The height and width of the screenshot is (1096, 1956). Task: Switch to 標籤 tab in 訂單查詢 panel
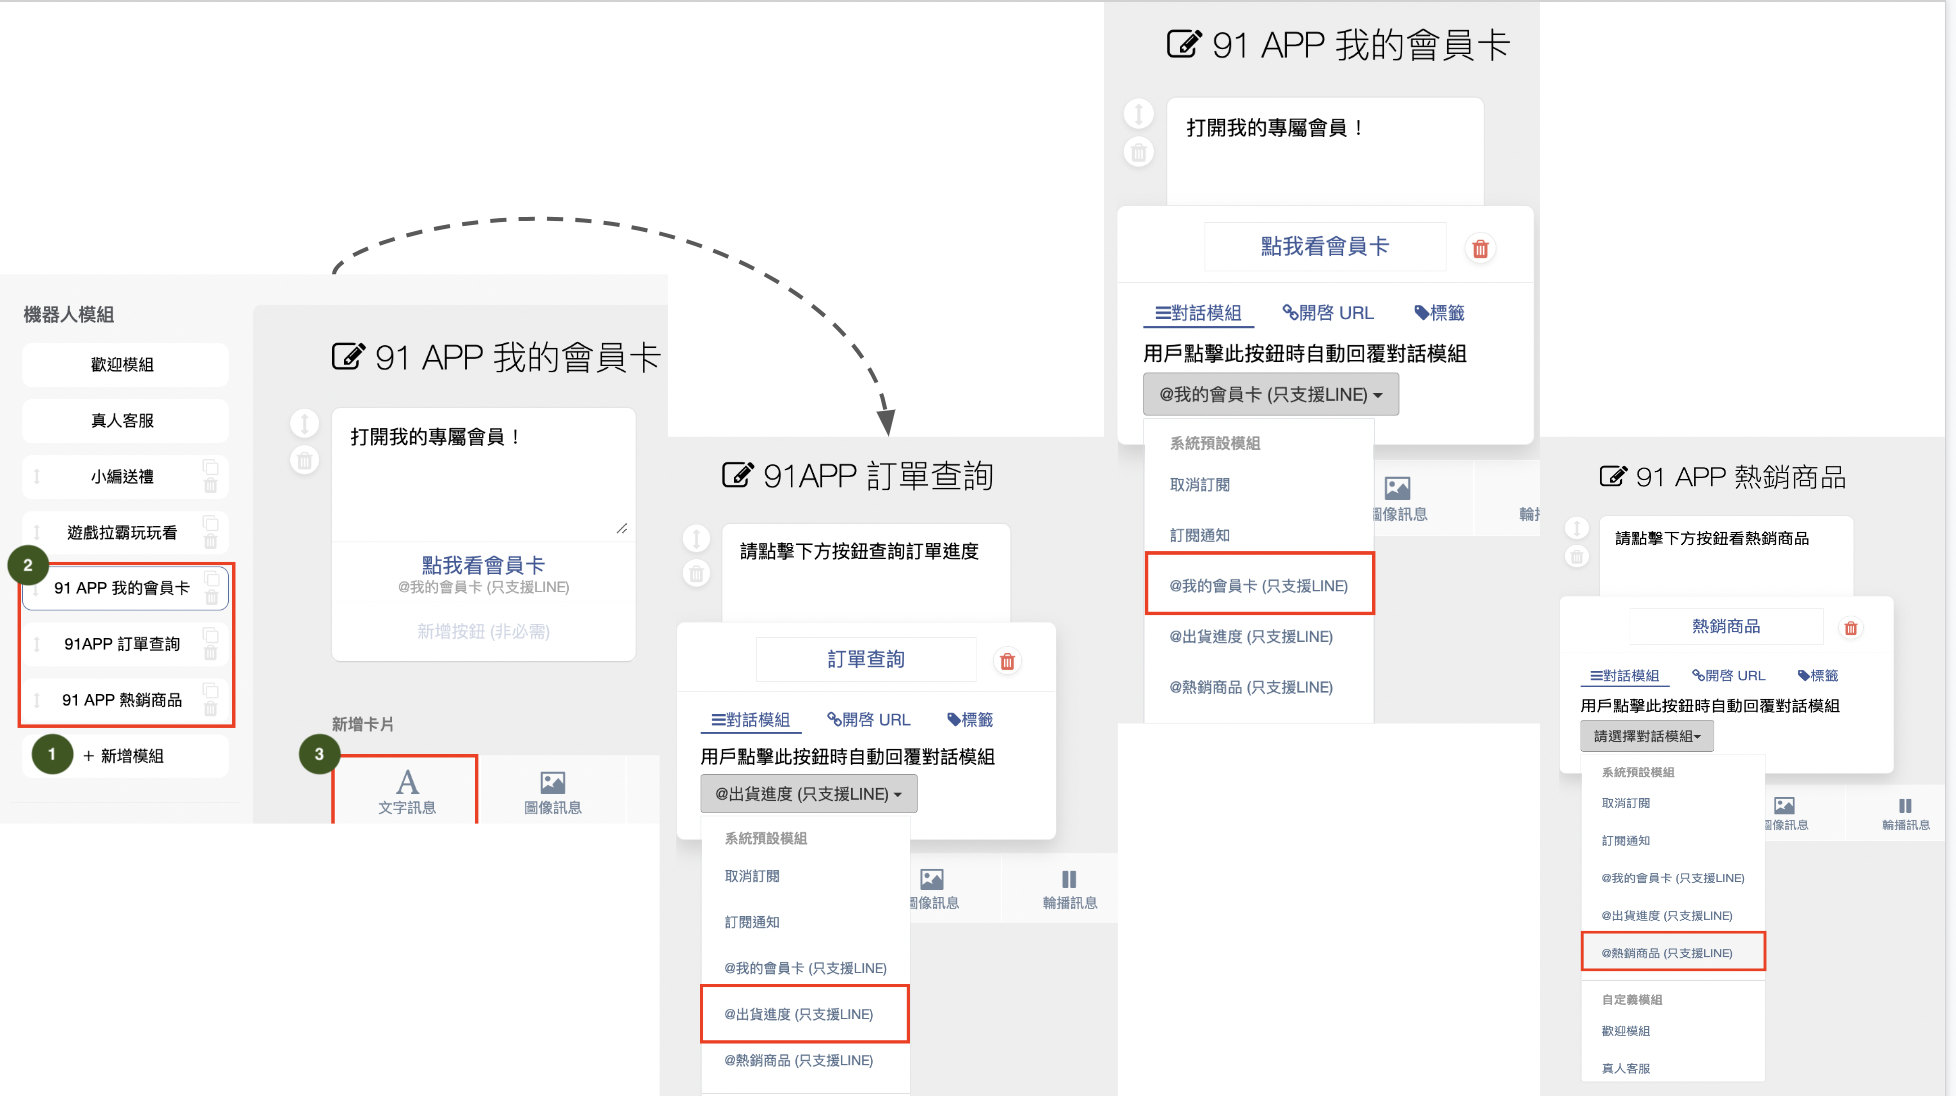pyautogui.click(x=970, y=720)
